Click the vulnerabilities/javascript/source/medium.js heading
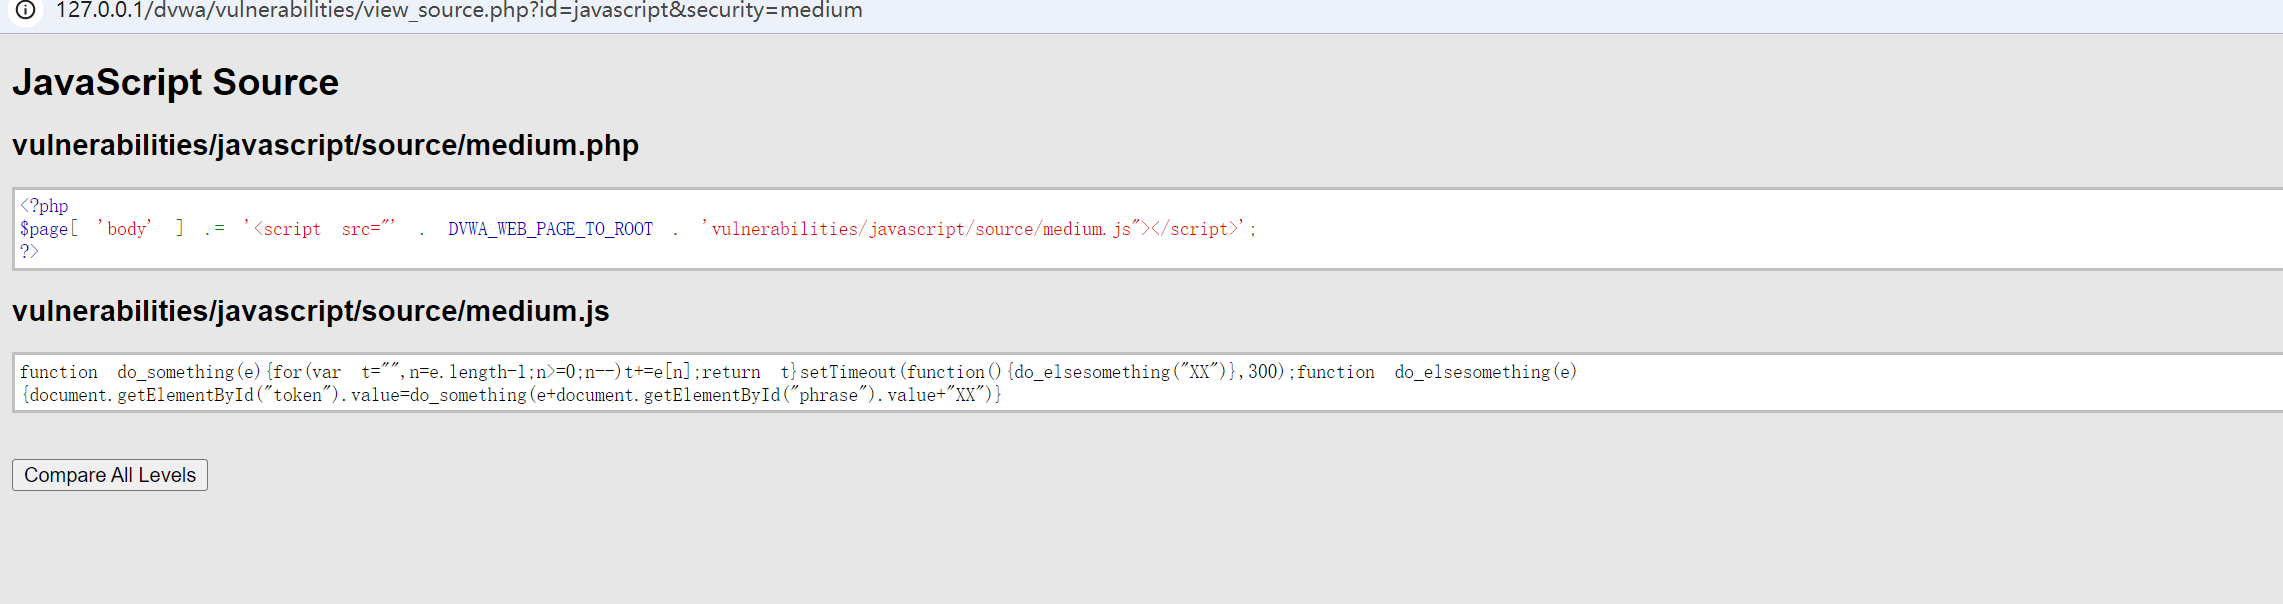 310,311
